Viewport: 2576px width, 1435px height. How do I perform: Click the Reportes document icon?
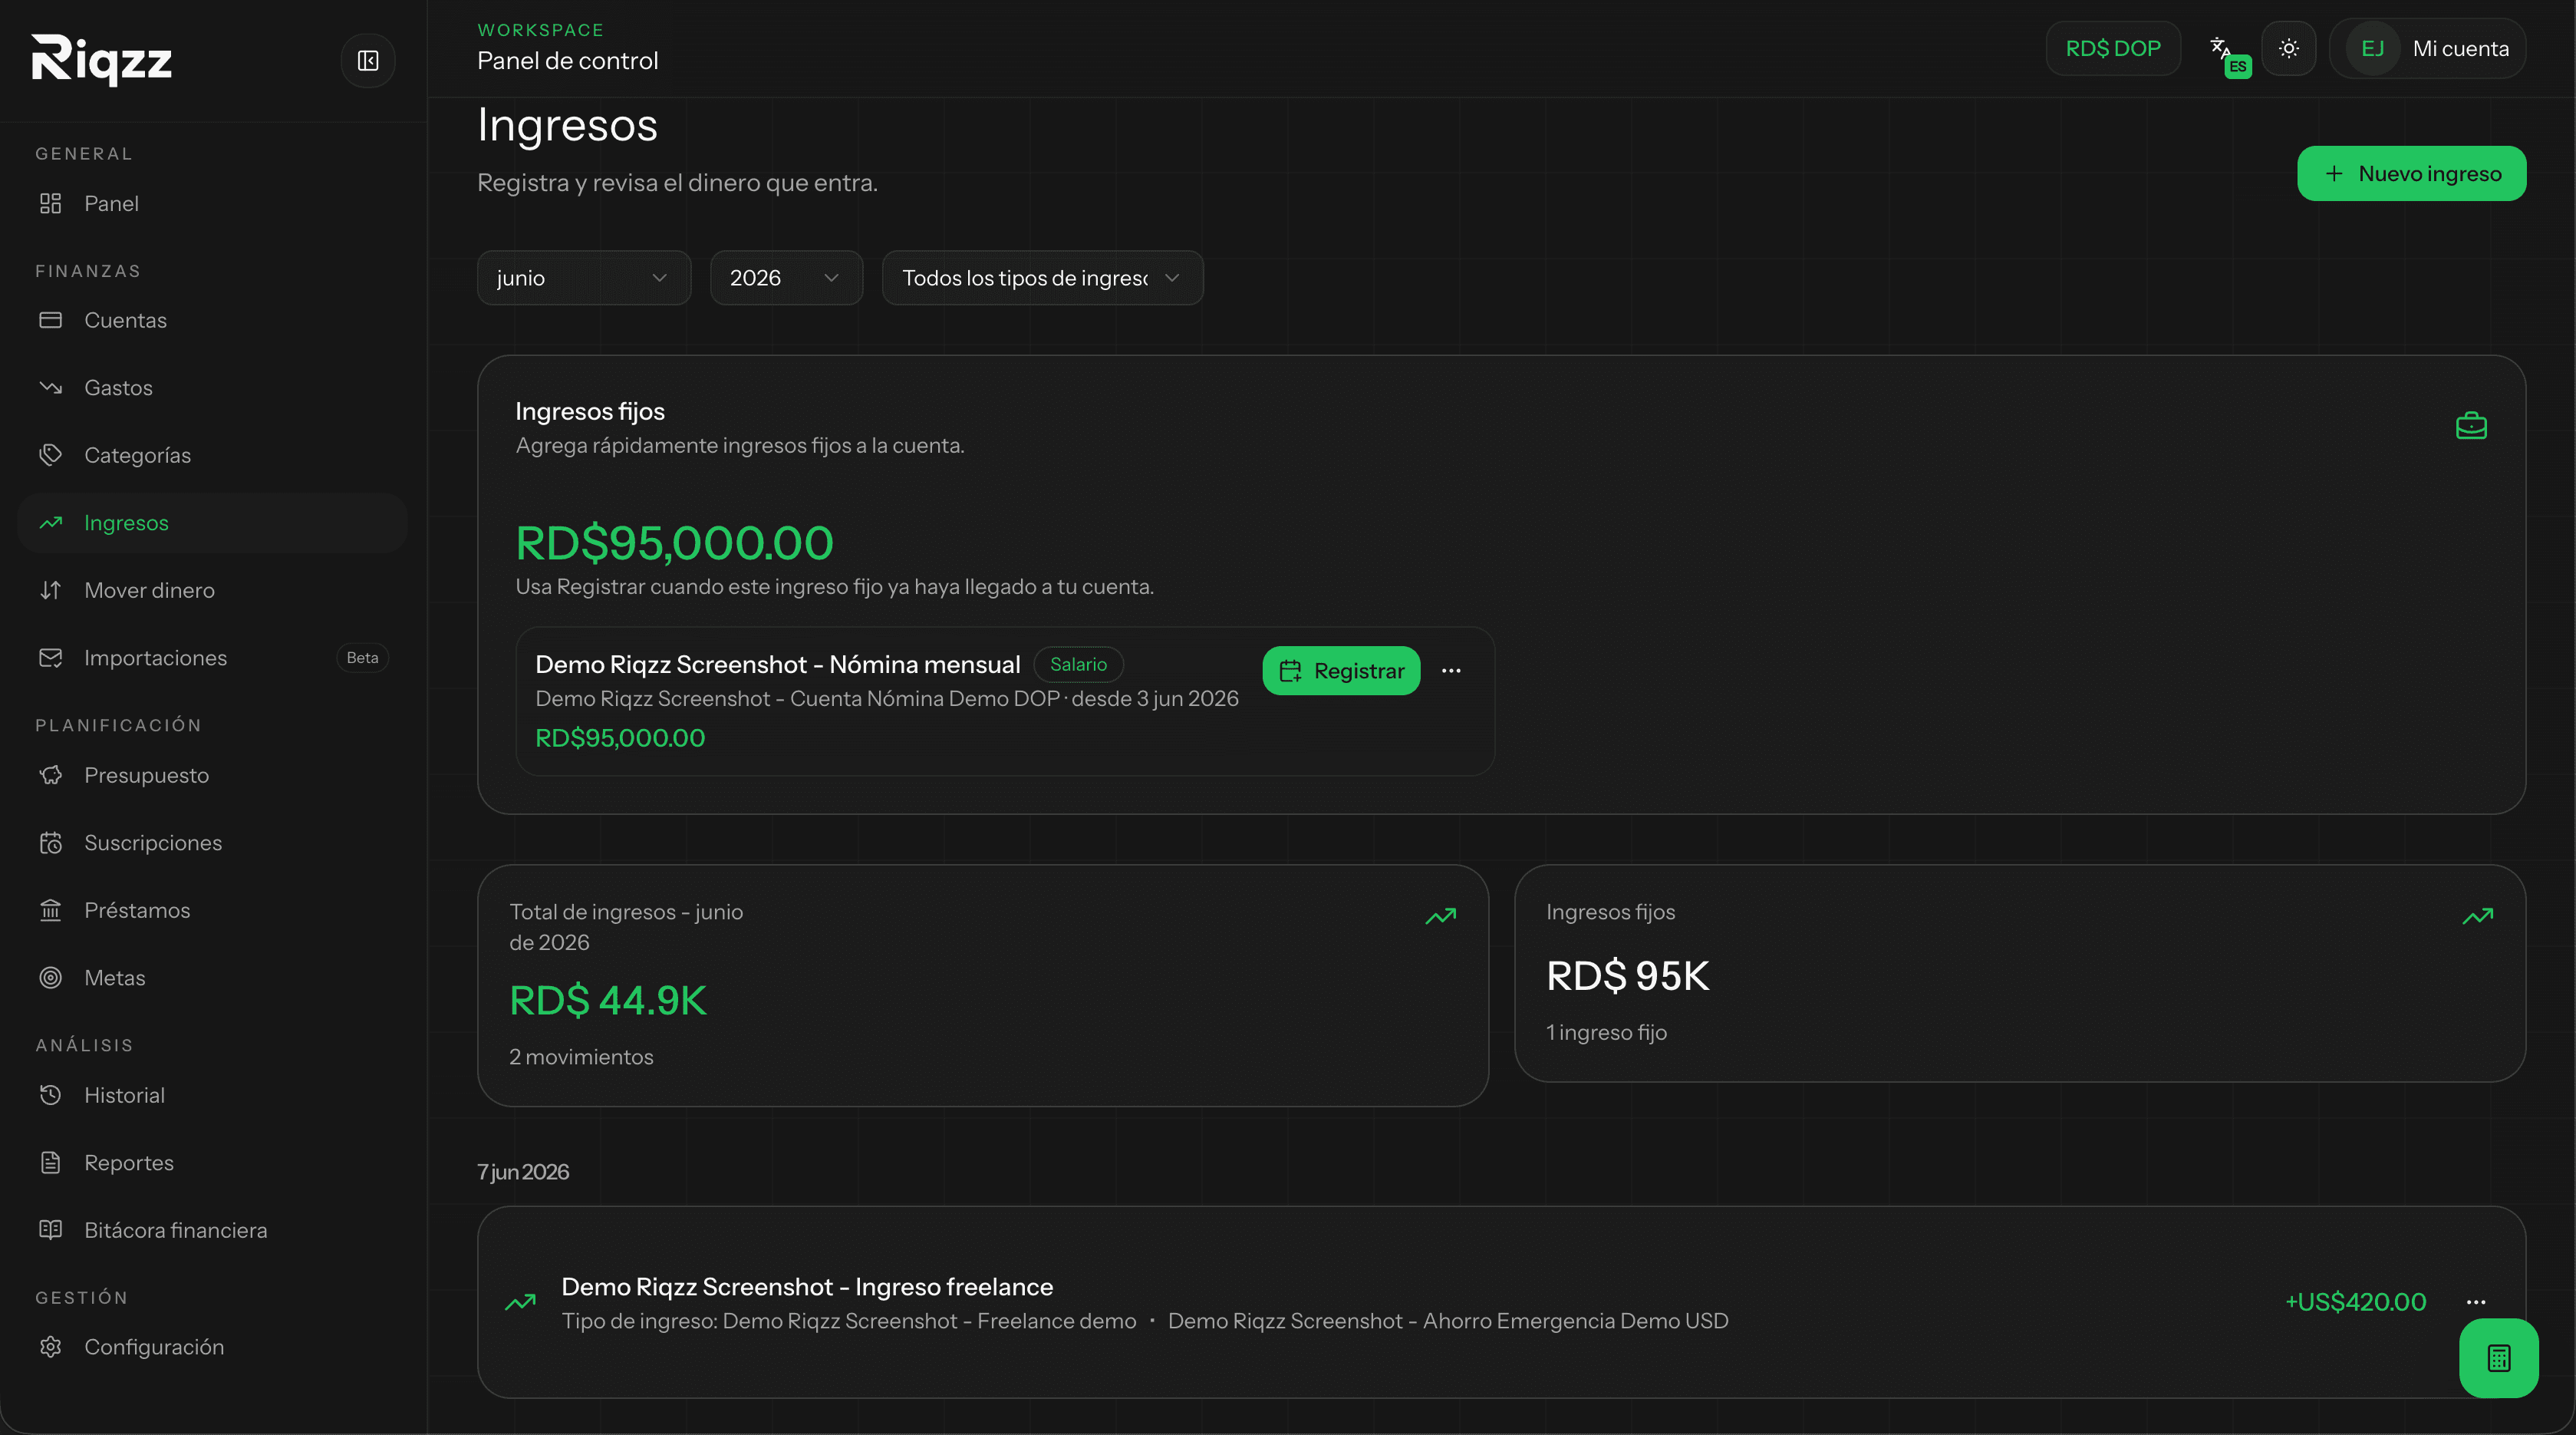point(51,1163)
